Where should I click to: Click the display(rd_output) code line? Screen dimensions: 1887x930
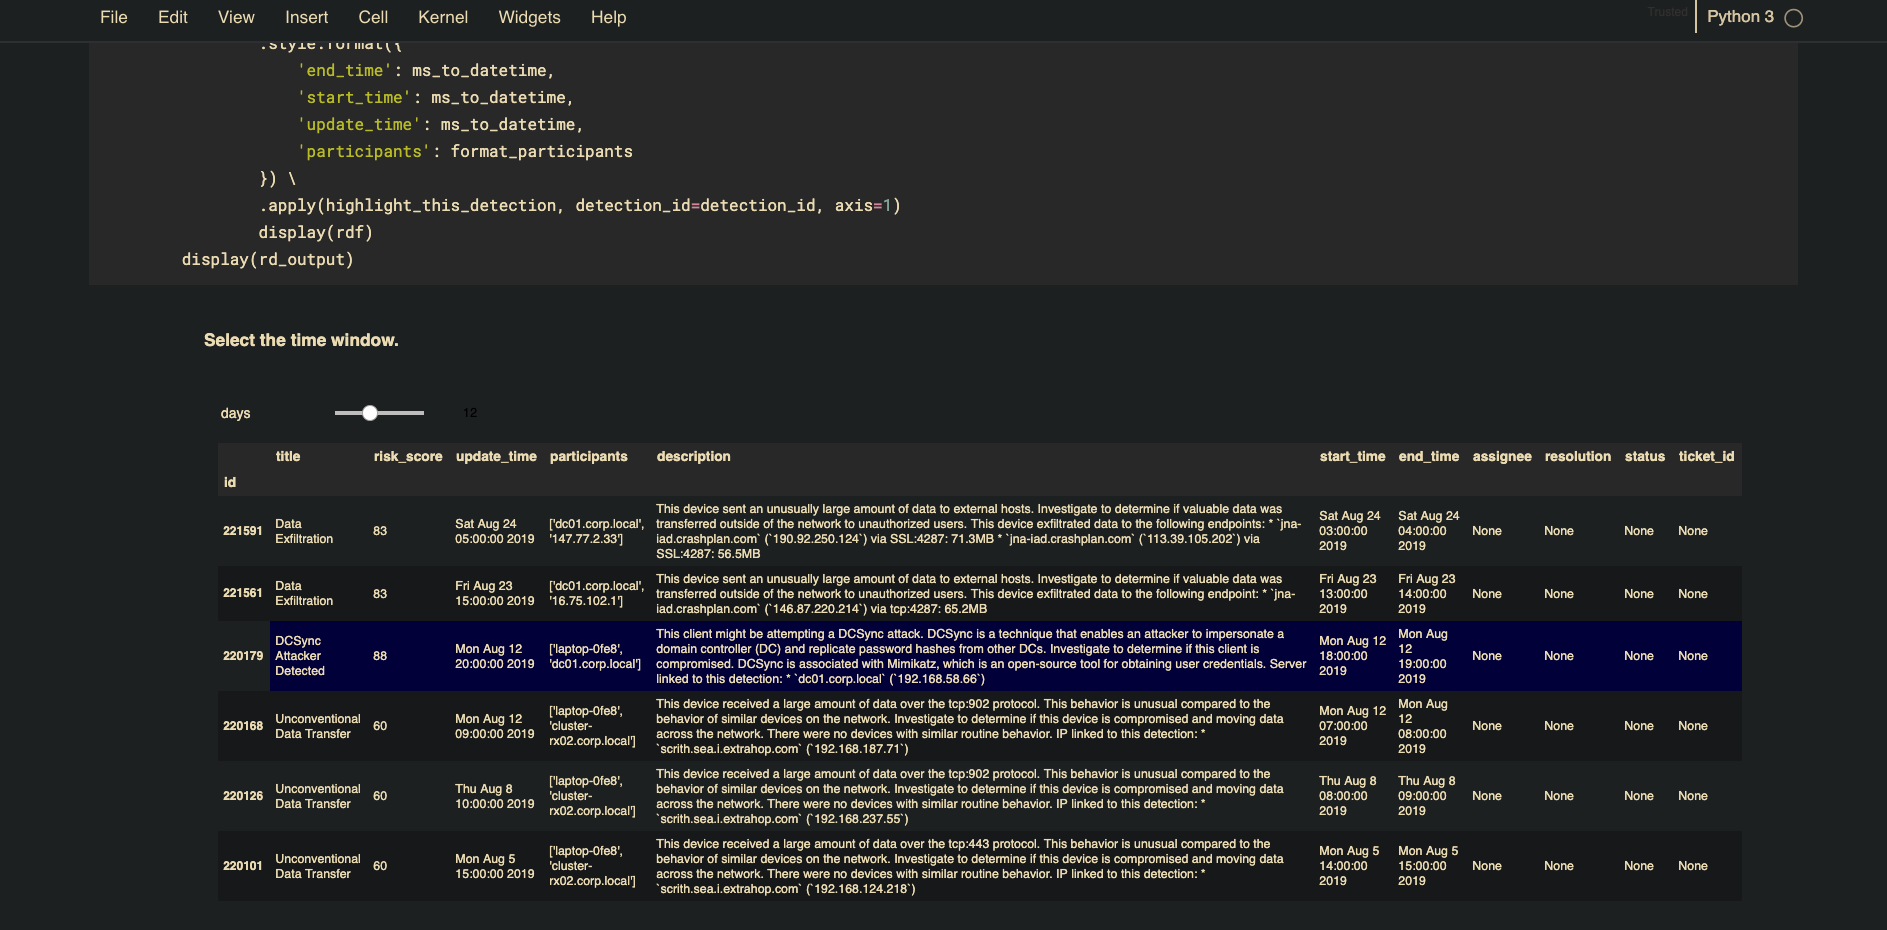pyautogui.click(x=268, y=259)
